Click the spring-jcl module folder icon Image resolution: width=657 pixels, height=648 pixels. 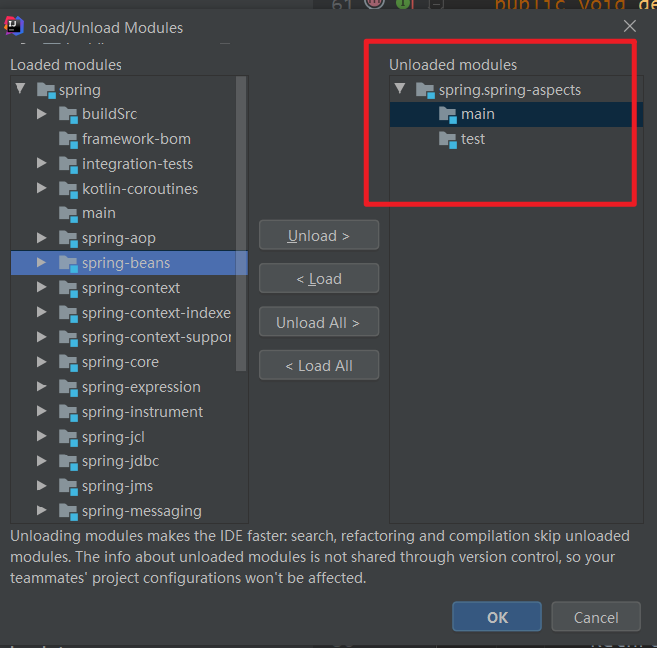(68, 438)
